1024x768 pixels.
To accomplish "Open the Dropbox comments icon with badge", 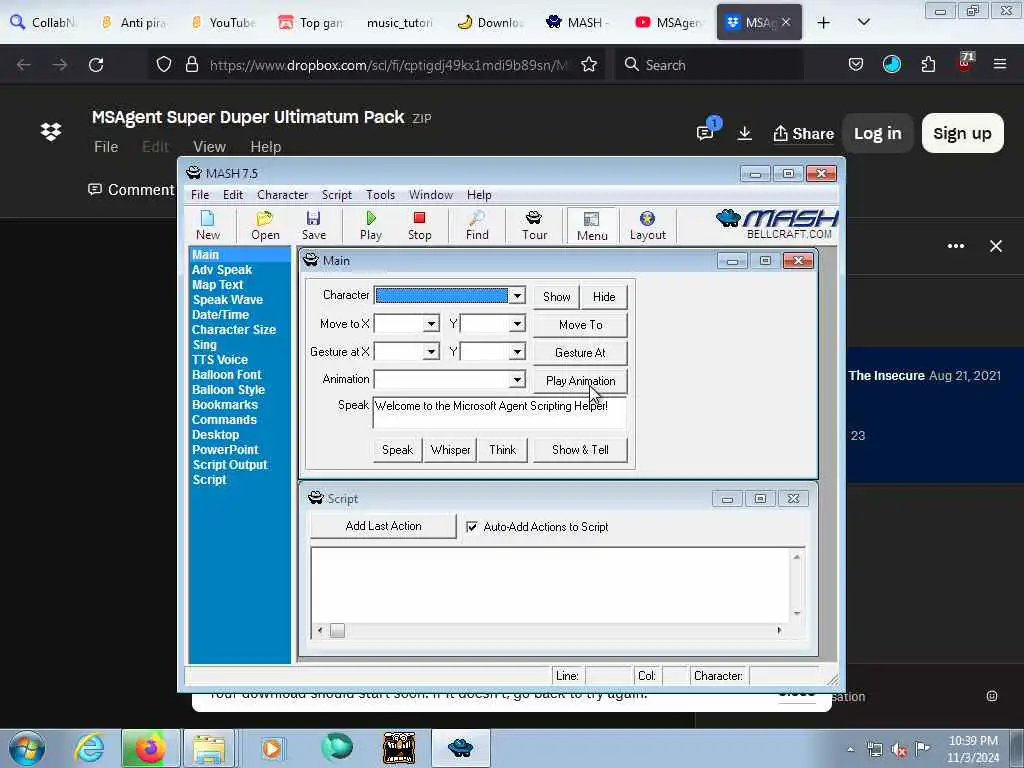I will 707,131.
